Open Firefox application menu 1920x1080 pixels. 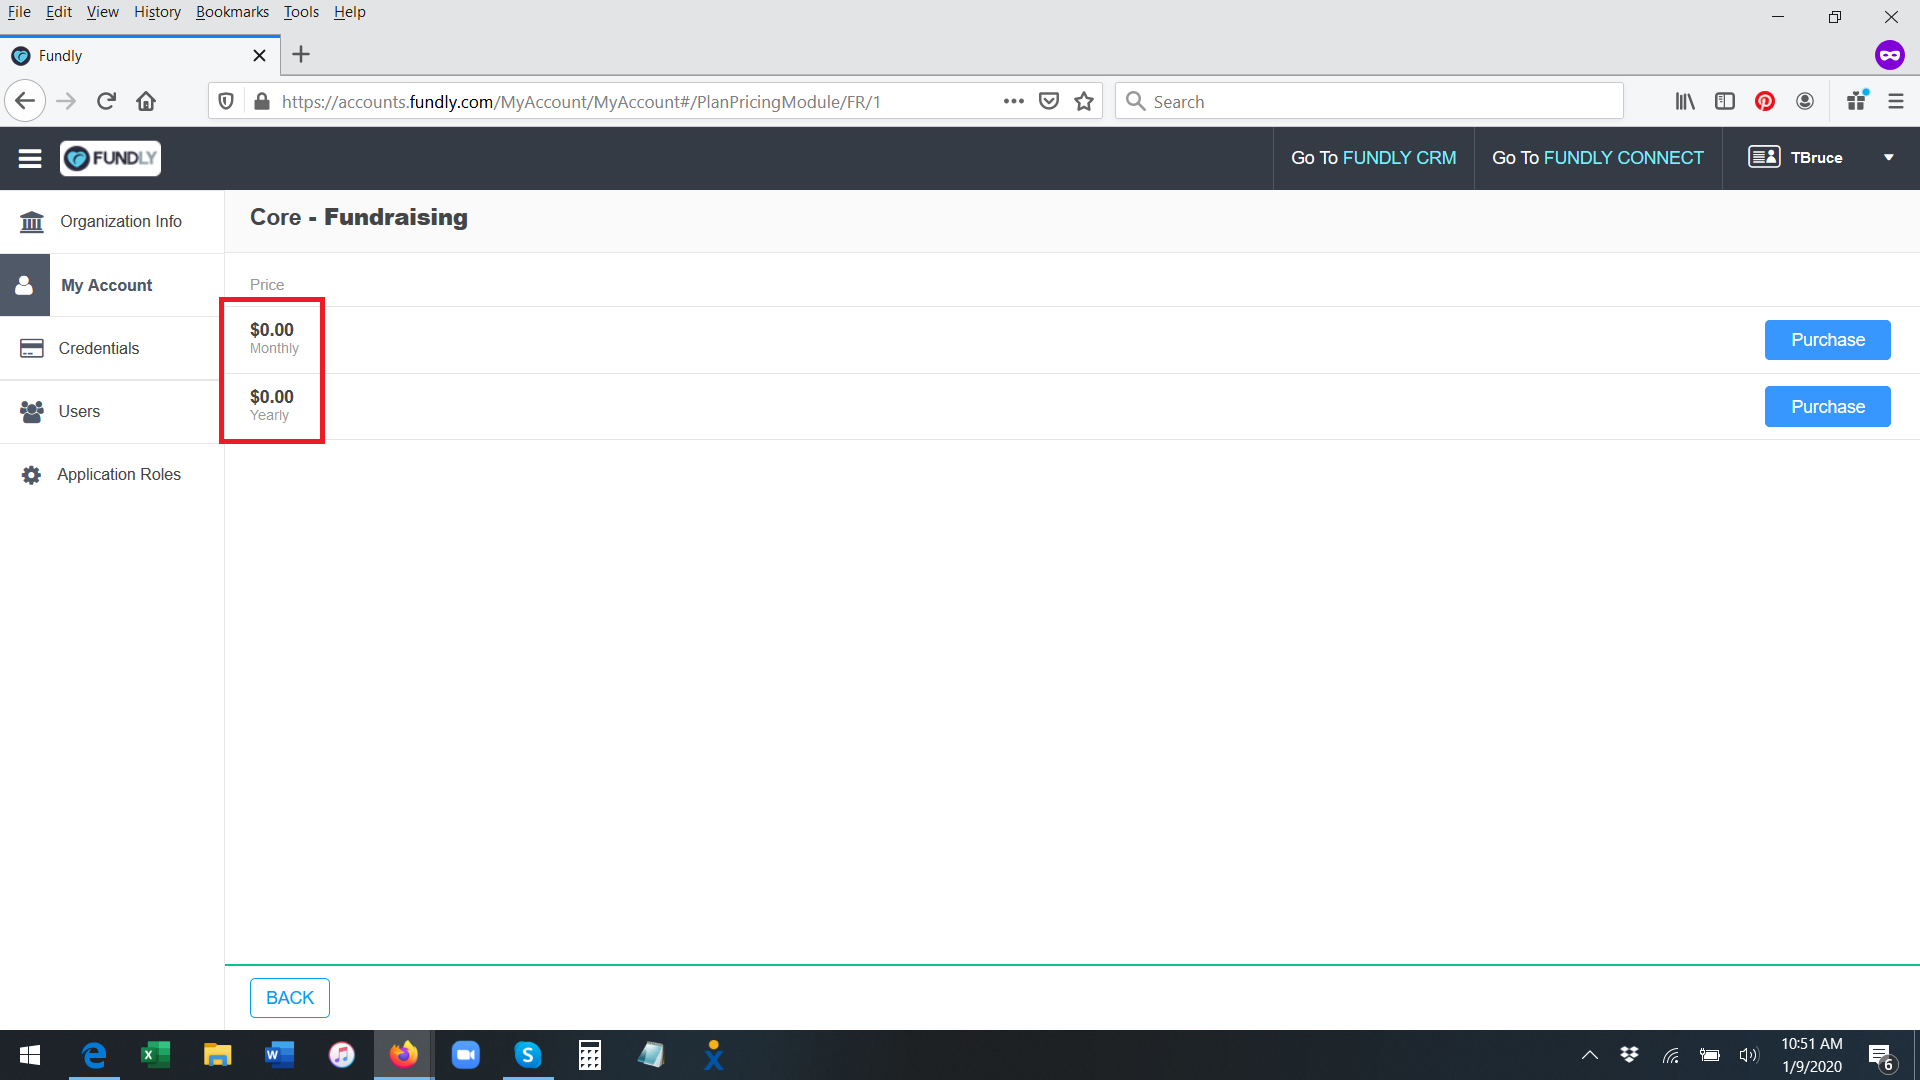pyautogui.click(x=1896, y=101)
